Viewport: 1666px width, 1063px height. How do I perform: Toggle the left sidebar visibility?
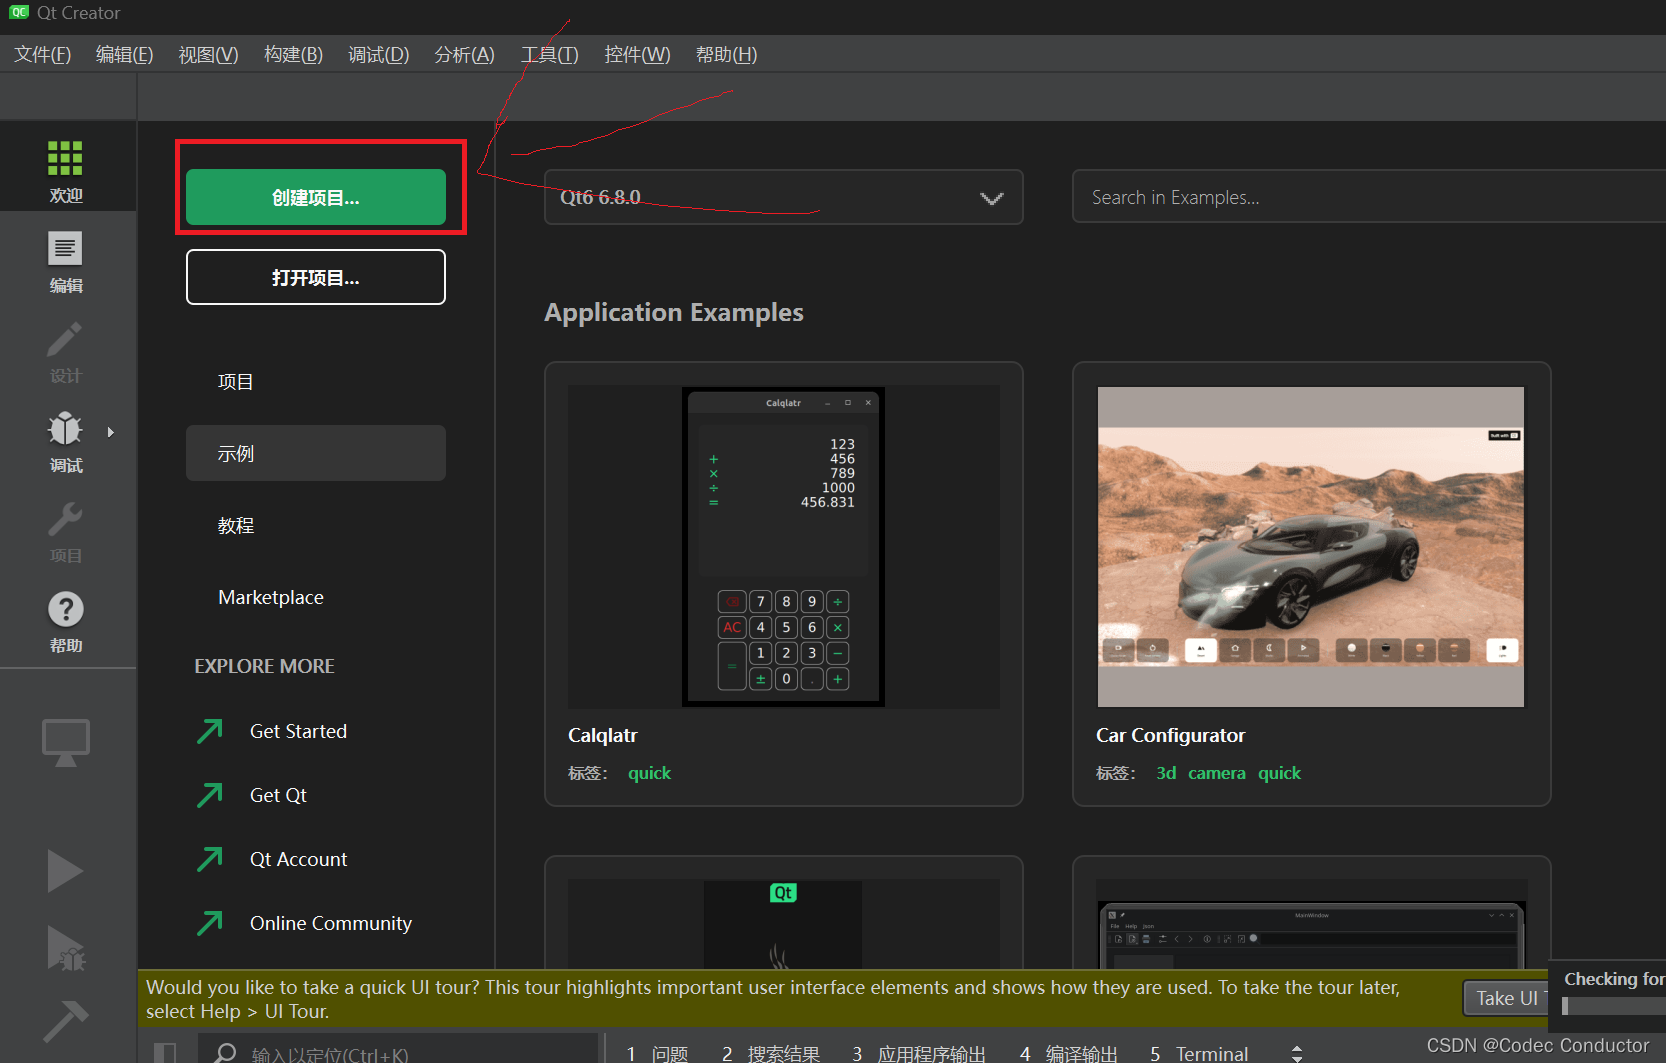pos(165,1053)
